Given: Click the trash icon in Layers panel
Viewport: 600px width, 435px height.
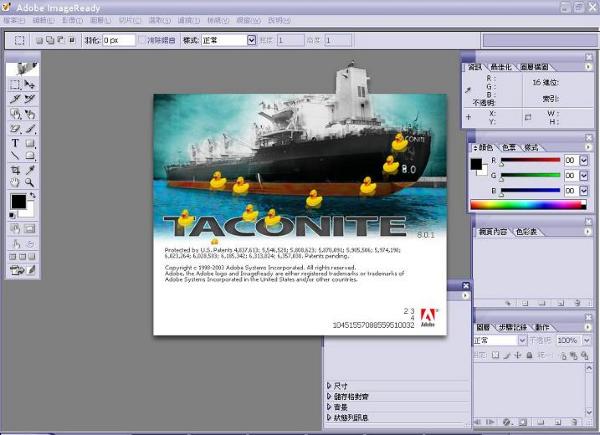Looking at the screenshot, I should click(574, 422).
